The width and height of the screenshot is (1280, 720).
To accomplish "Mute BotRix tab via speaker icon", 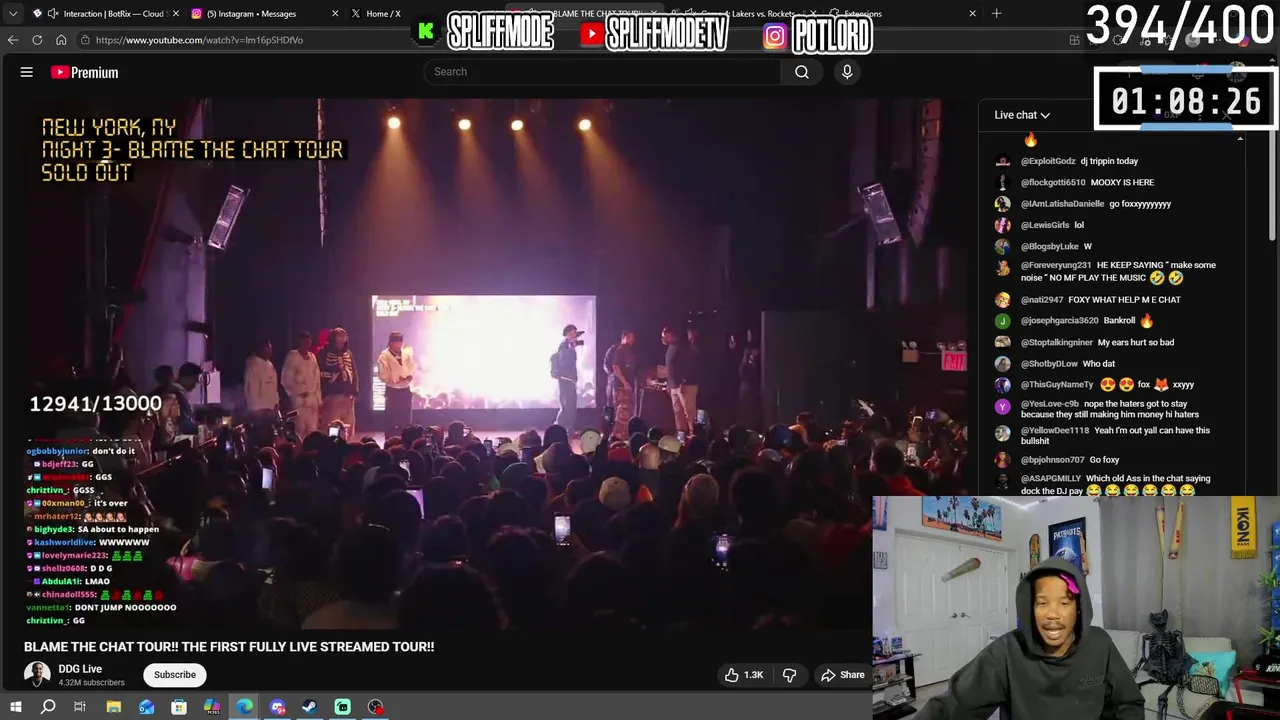I will click(x=52, y=14).
